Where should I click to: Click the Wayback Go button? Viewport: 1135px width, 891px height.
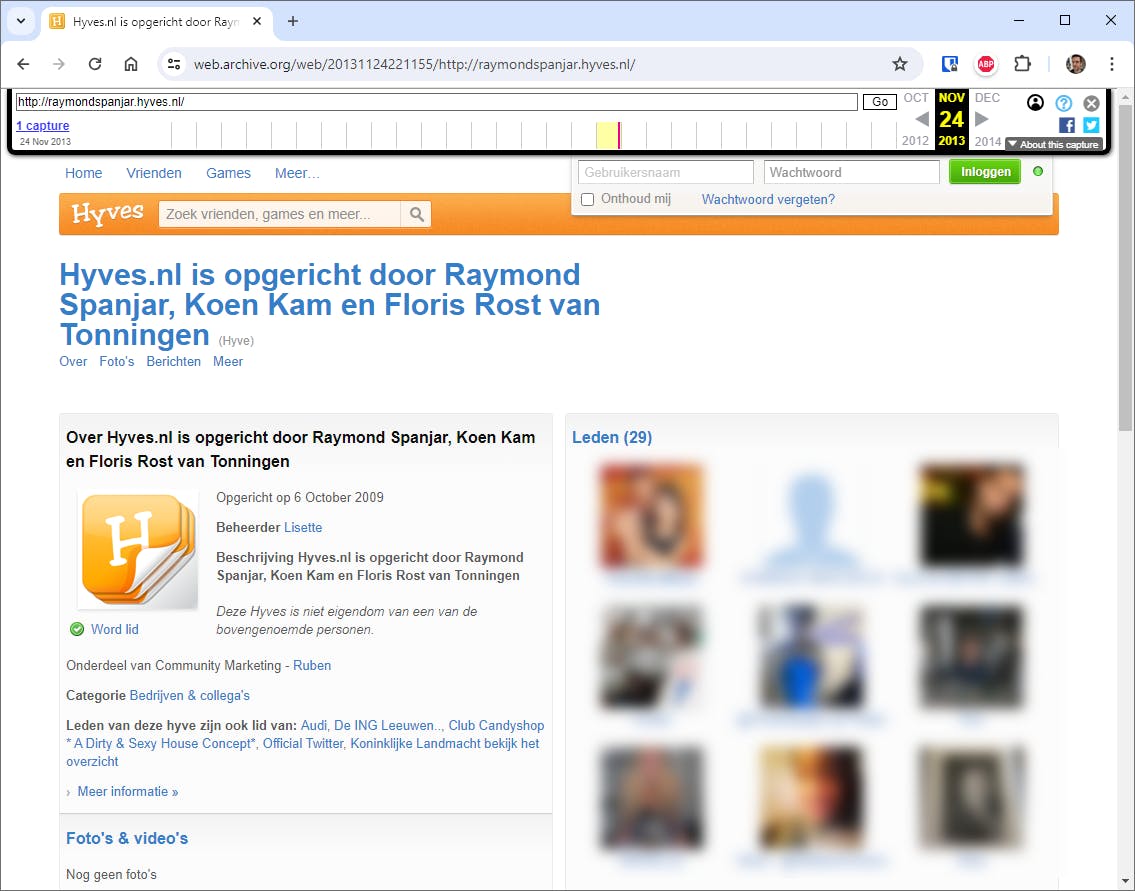pyautogui.click(x=879, y=102)
